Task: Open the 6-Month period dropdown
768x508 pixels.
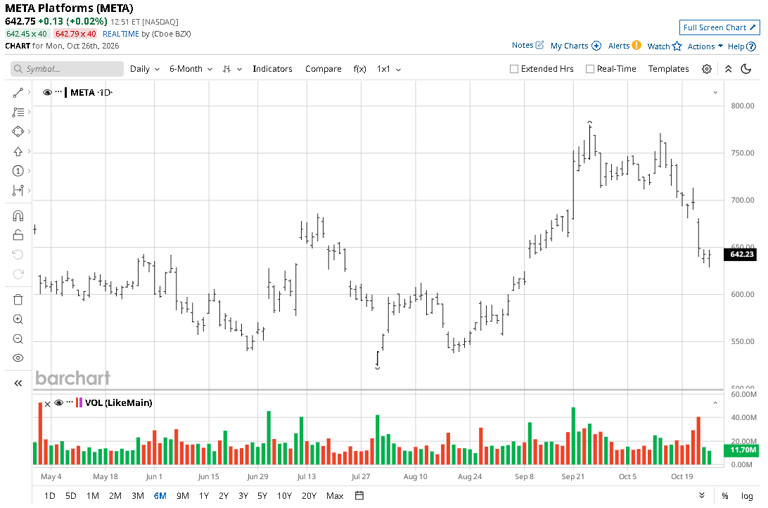Action: (191, 69)
